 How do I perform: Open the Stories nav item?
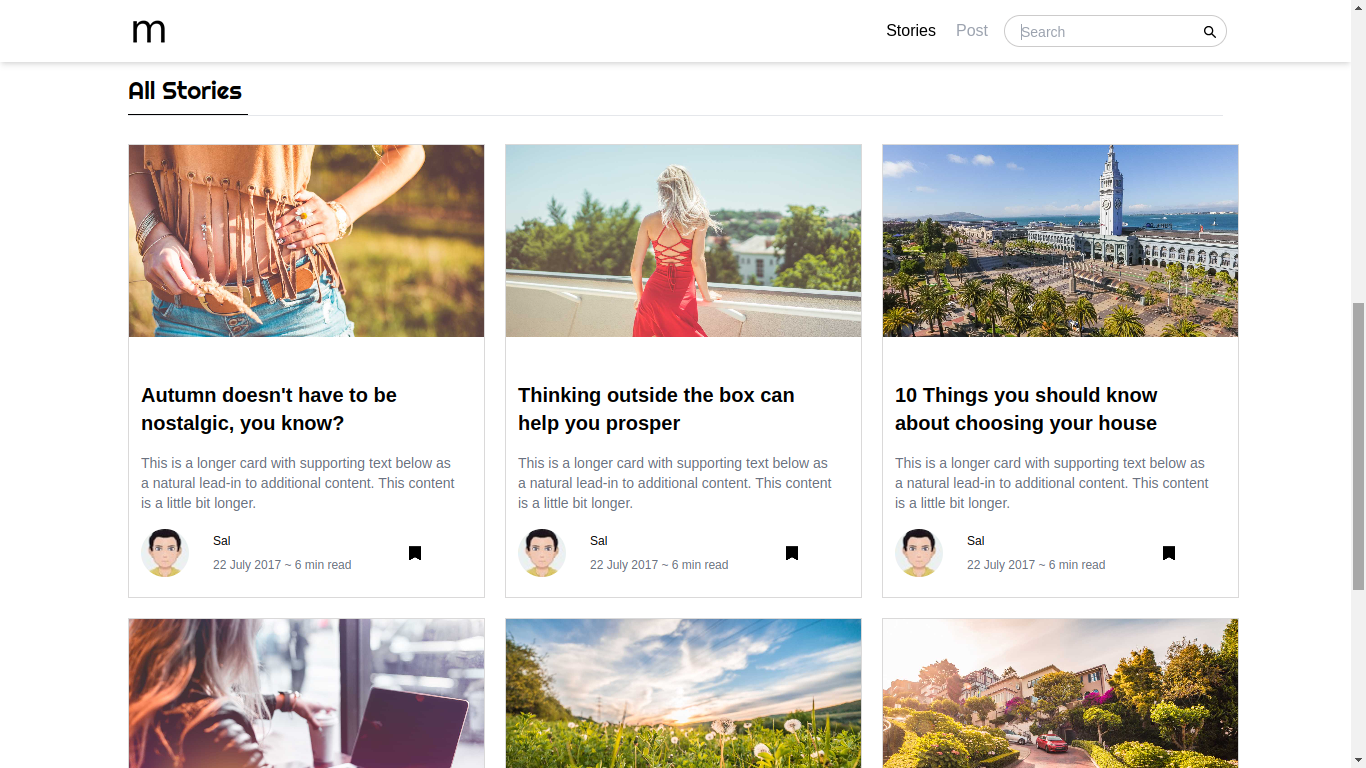(x=911, y=31)
